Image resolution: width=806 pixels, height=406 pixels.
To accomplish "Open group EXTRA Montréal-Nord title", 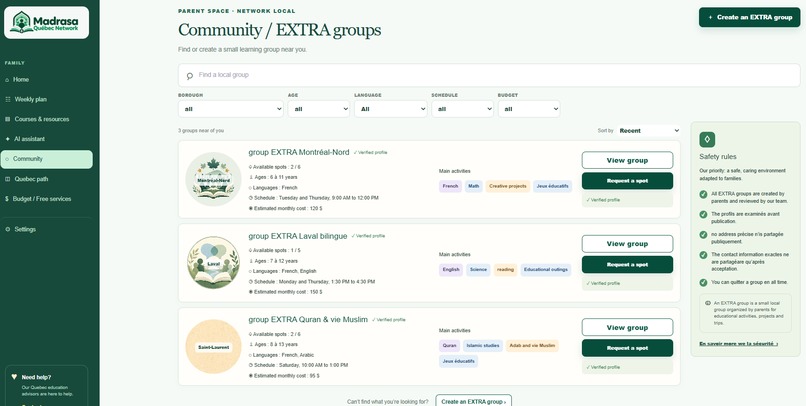I will [x=299, y=153].
